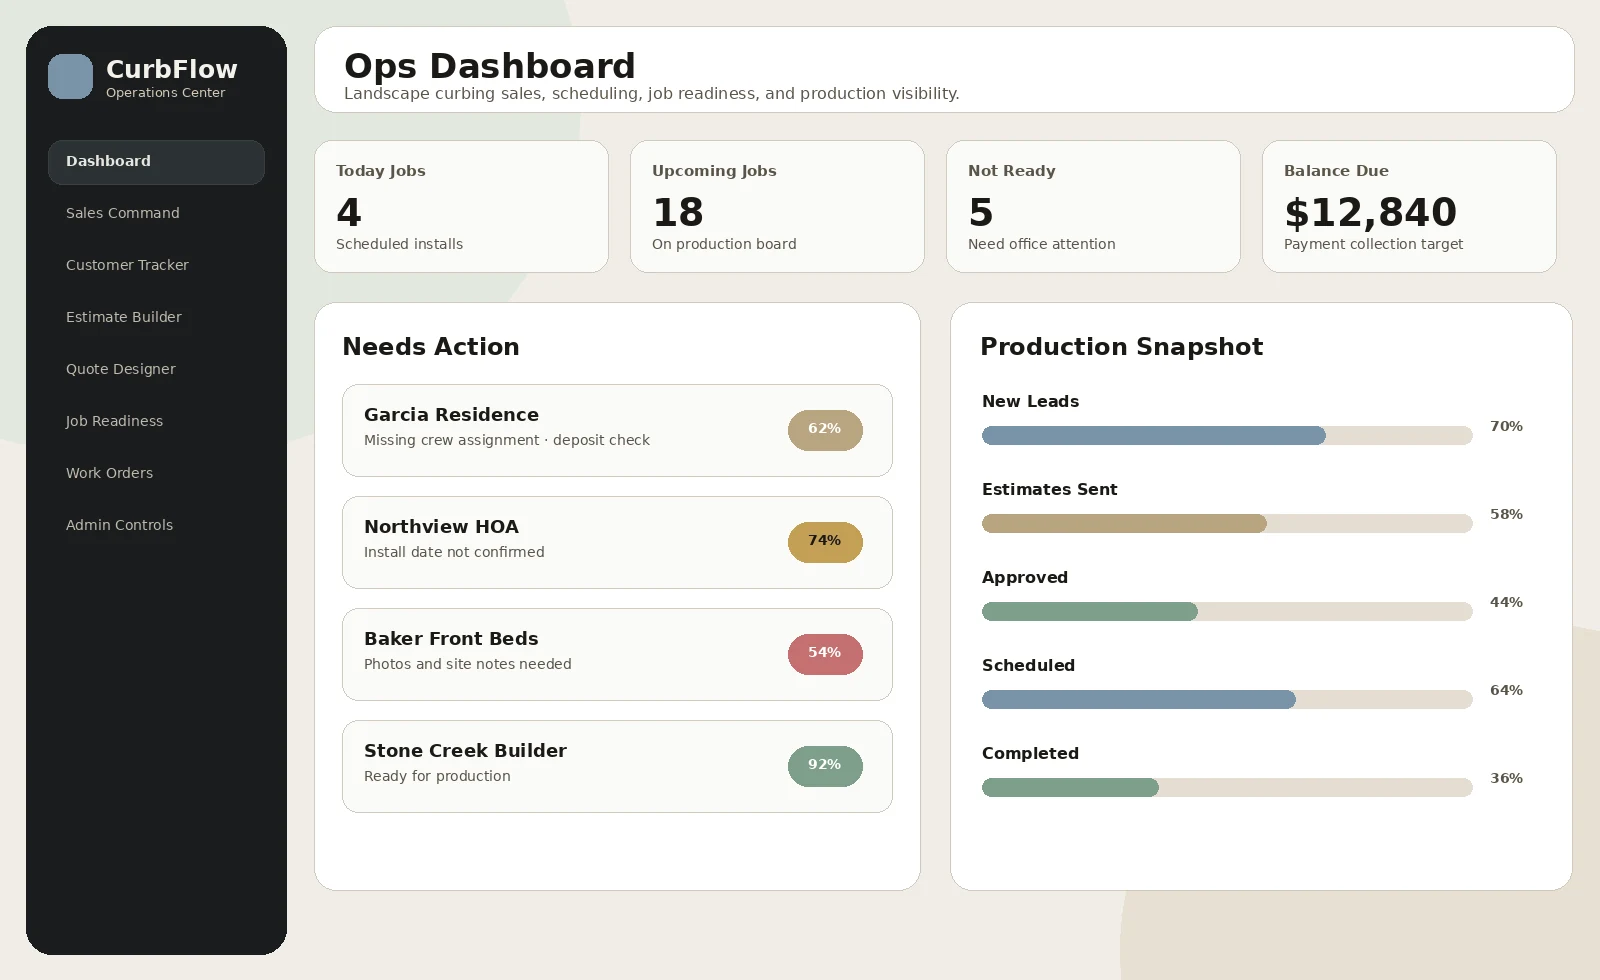The image size is (1600, 980).
Task: Click the Today Jobs stat card
Action: tap(461, 206)
